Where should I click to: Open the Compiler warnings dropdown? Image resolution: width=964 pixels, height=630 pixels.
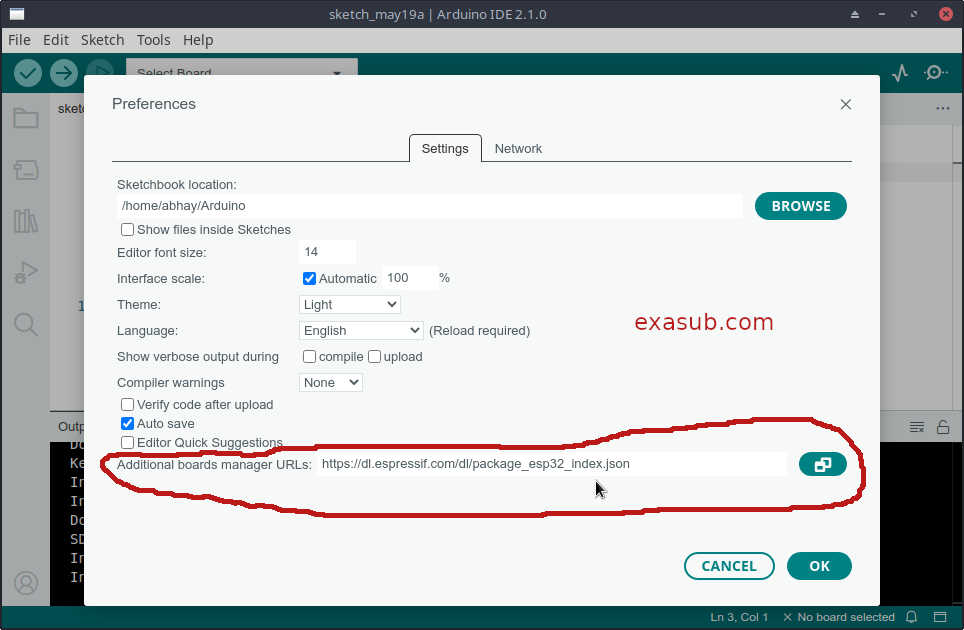(330, 382)
